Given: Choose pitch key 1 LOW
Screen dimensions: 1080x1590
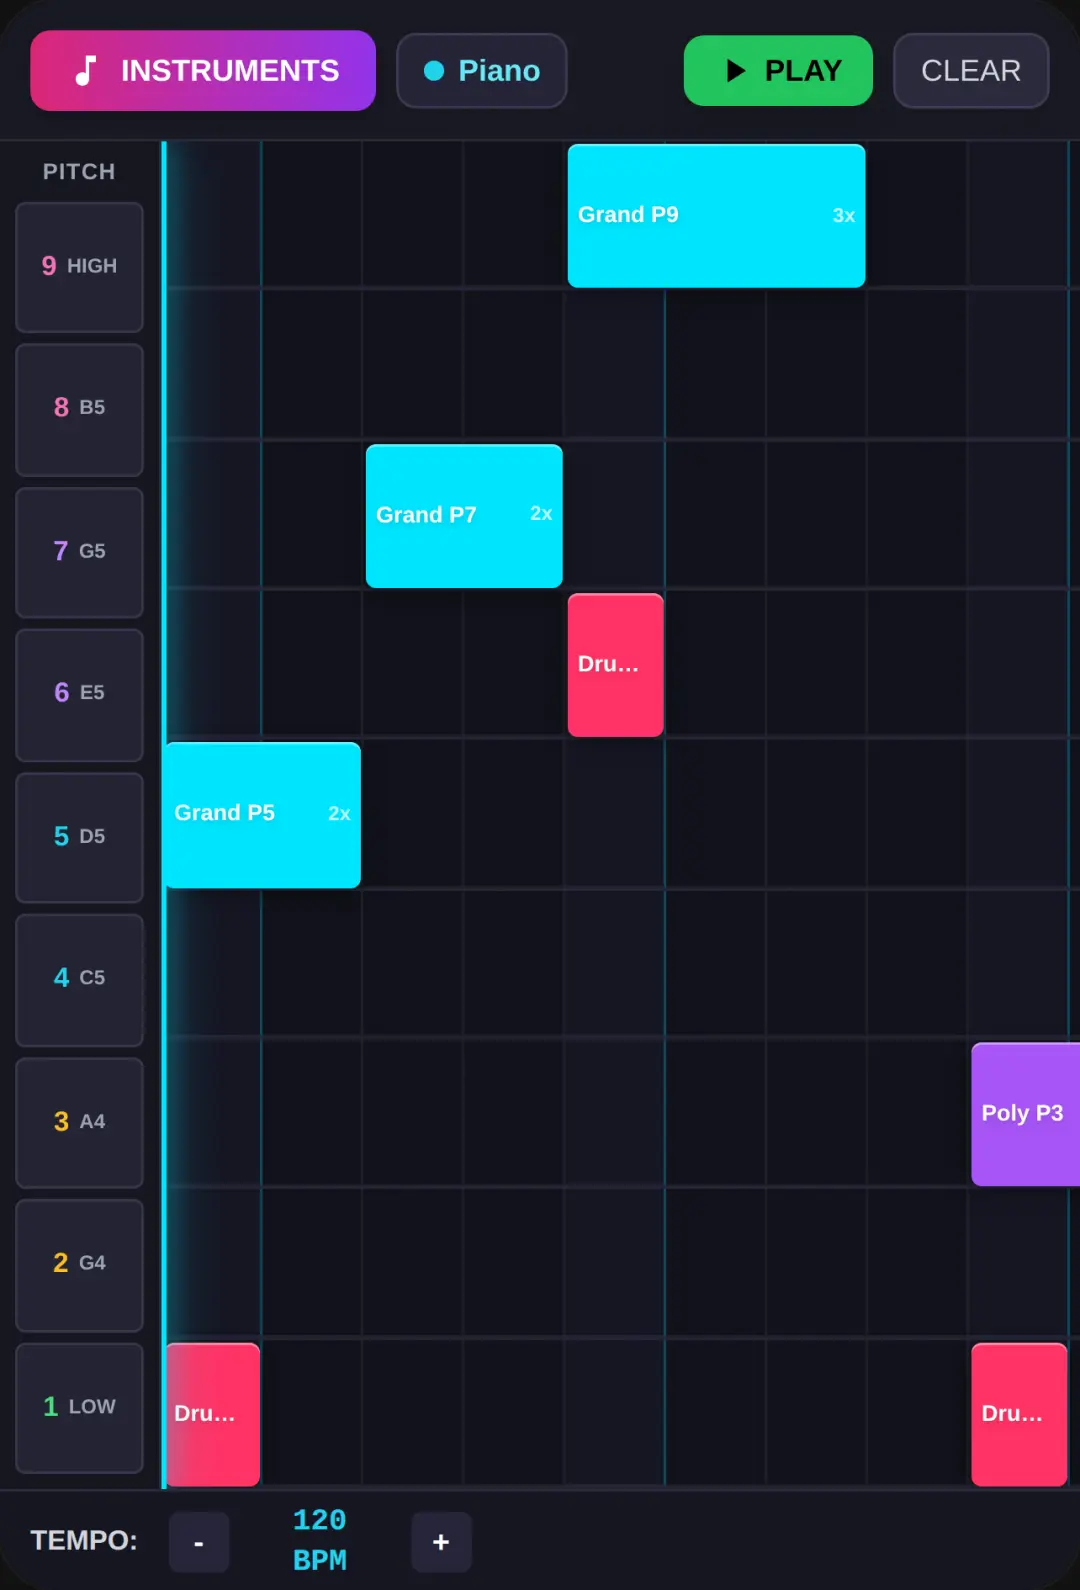Looking at the screenshot, I should coord(79,1408).
